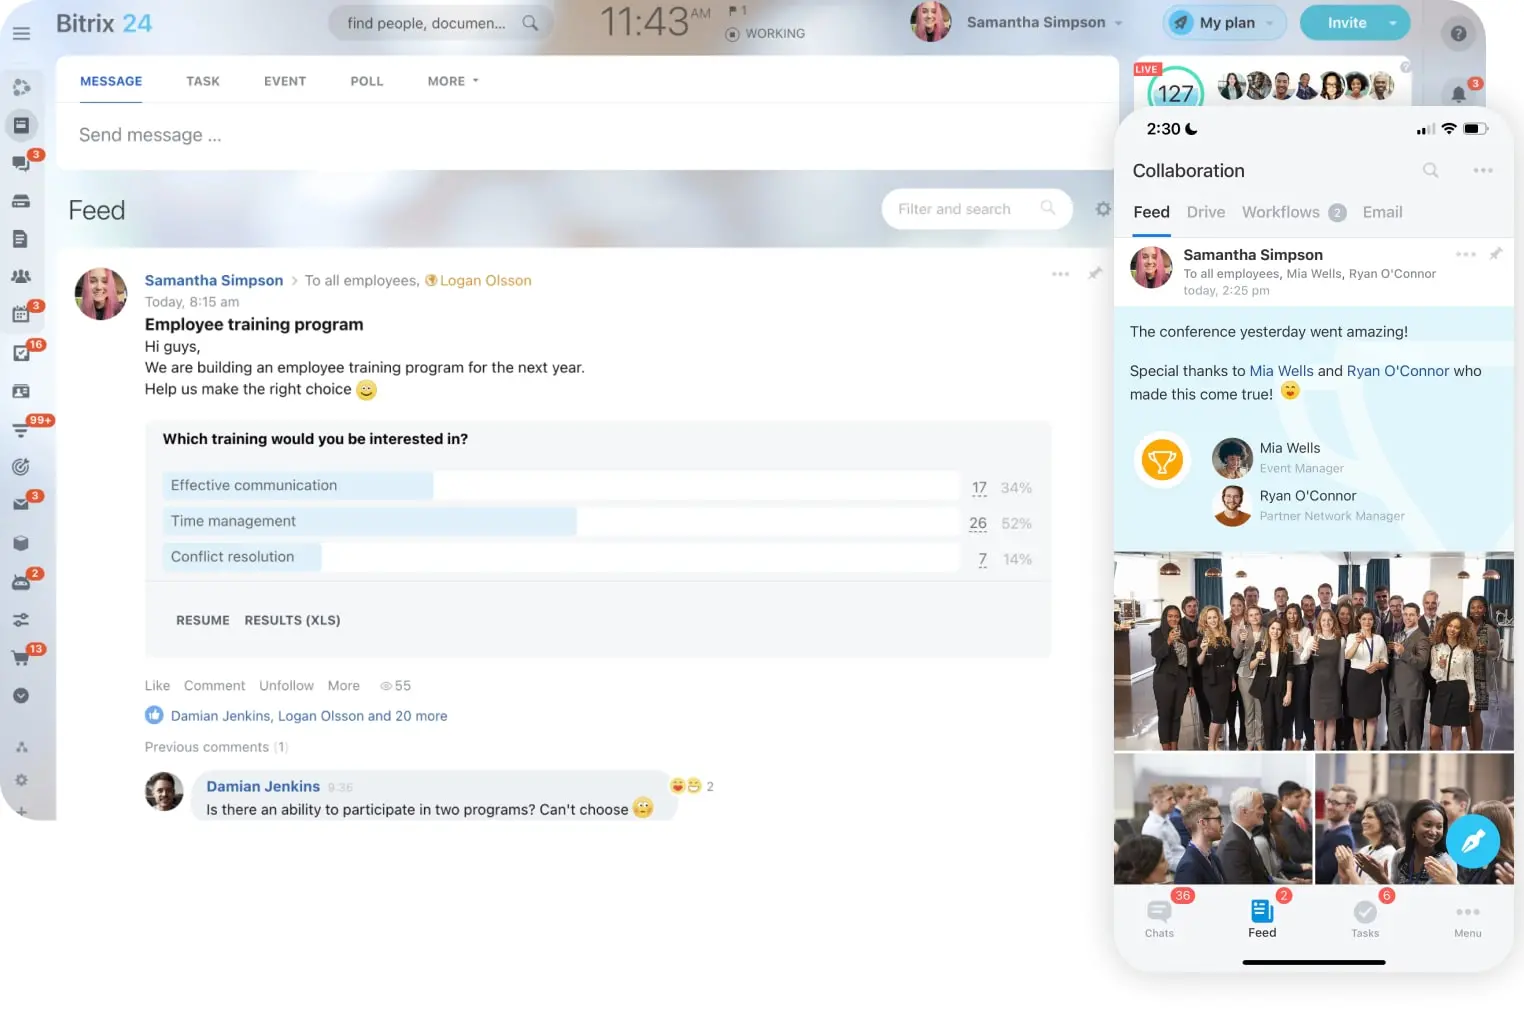
Task: Open Samantha Simpson author link
Action: [x=214, y=281]
